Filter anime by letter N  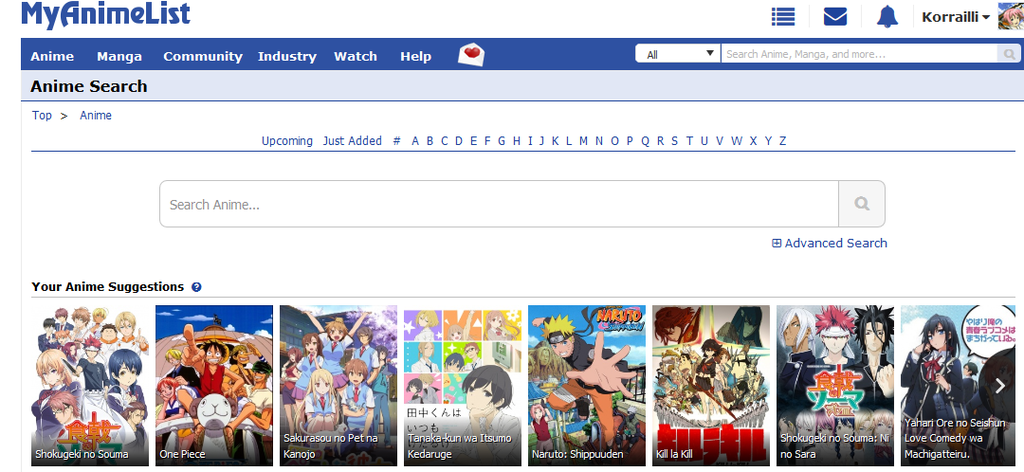click(x=599, y=140)
